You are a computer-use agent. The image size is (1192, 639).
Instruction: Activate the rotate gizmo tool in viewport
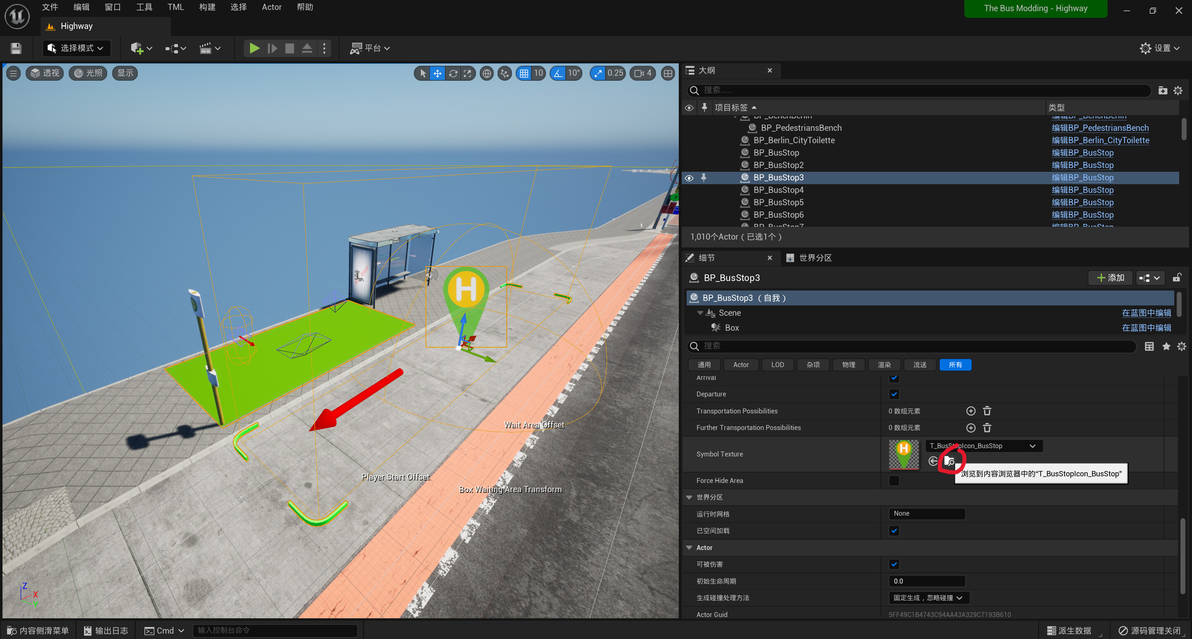click(x=453, y=73)
